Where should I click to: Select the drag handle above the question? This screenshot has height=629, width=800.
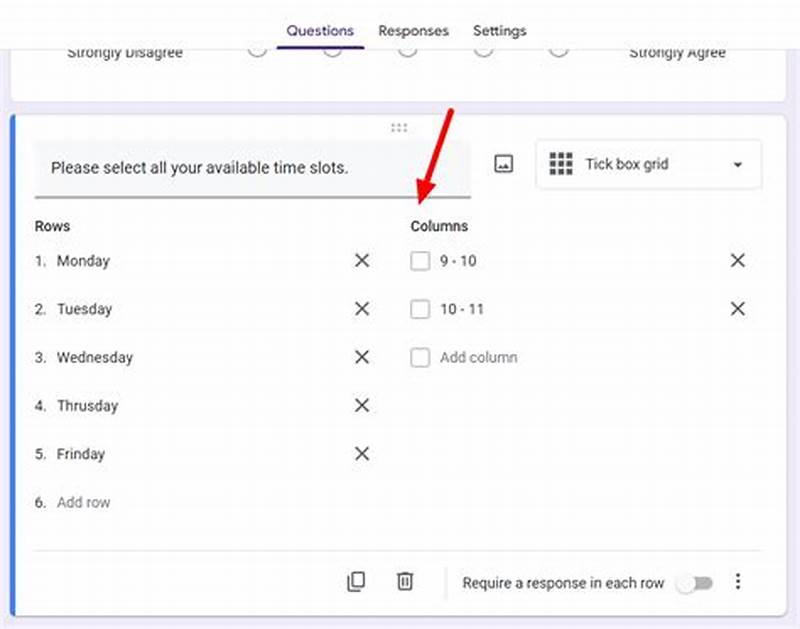(399, 127)
